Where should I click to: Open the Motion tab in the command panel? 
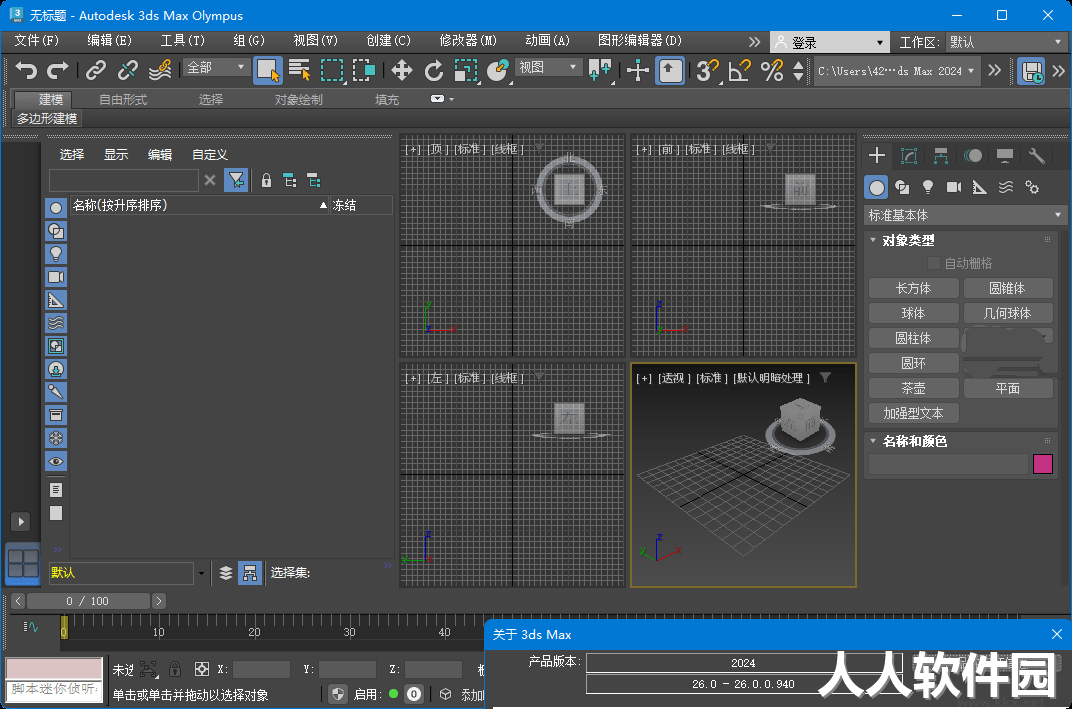pyautogui.click(x=973, y=156)
